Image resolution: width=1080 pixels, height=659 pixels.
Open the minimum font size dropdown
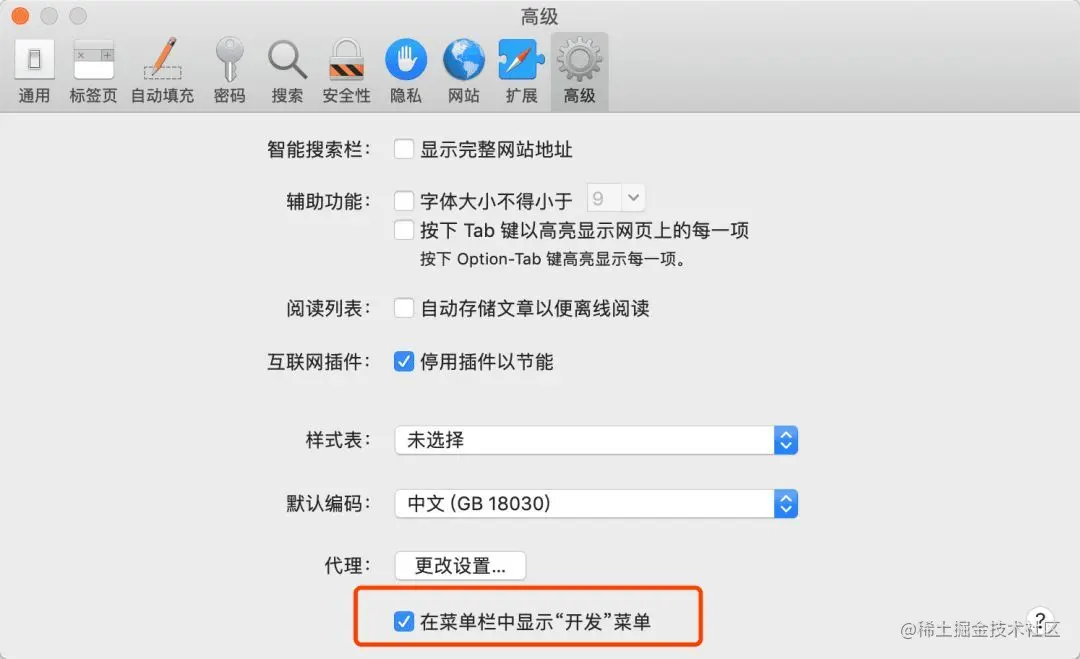click(x=616, y=199)
